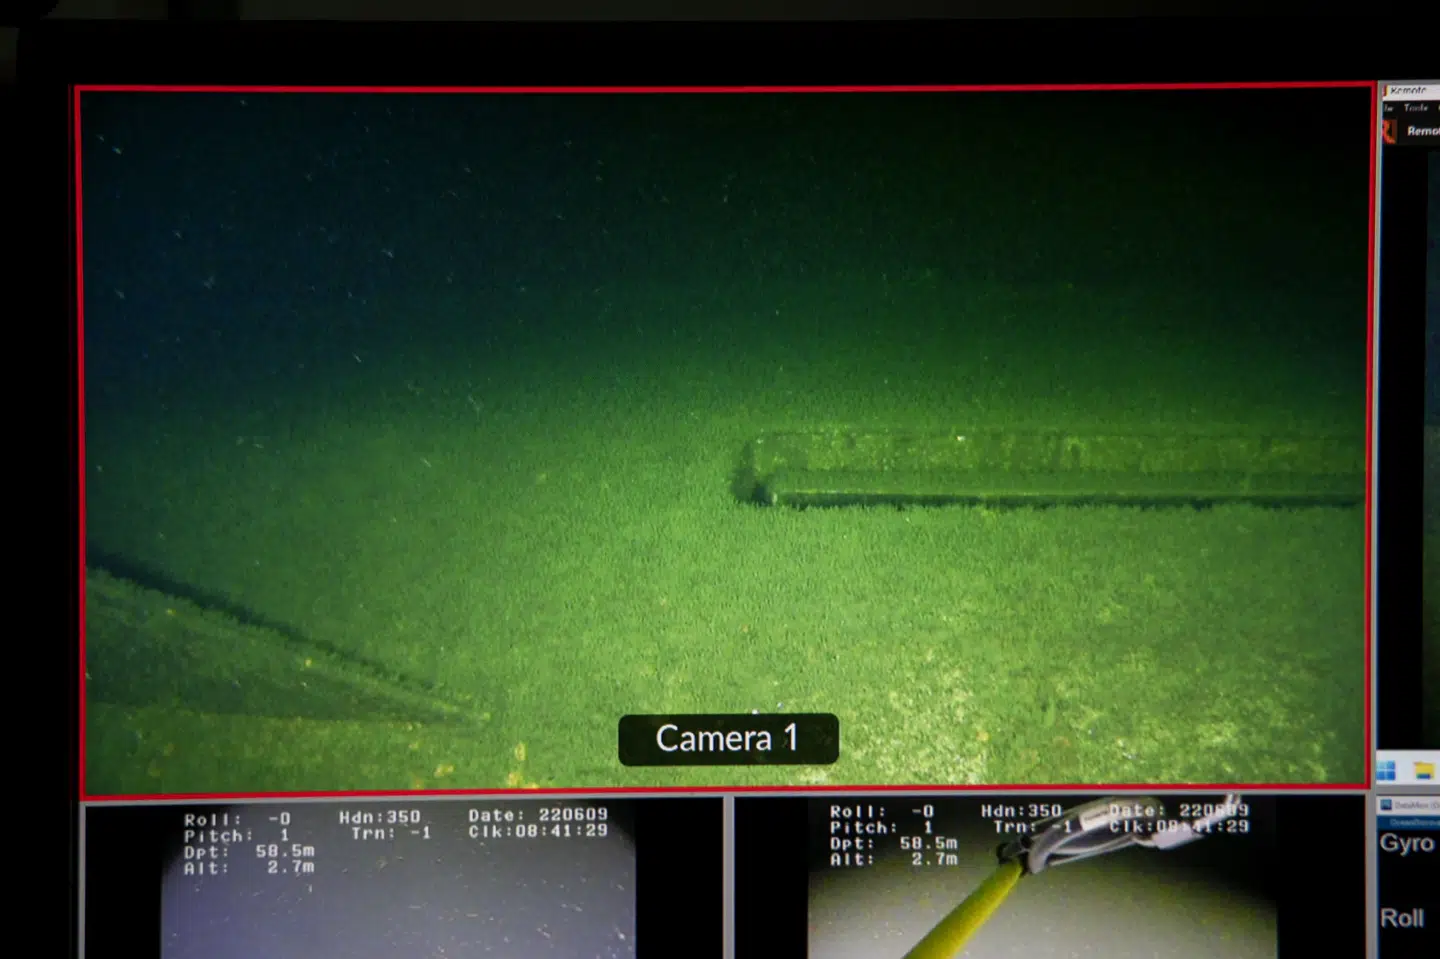This screenshot has height=959, width=1440.
Task: Click the Roll label in DataMon
Action: [x=1401, y=918]
